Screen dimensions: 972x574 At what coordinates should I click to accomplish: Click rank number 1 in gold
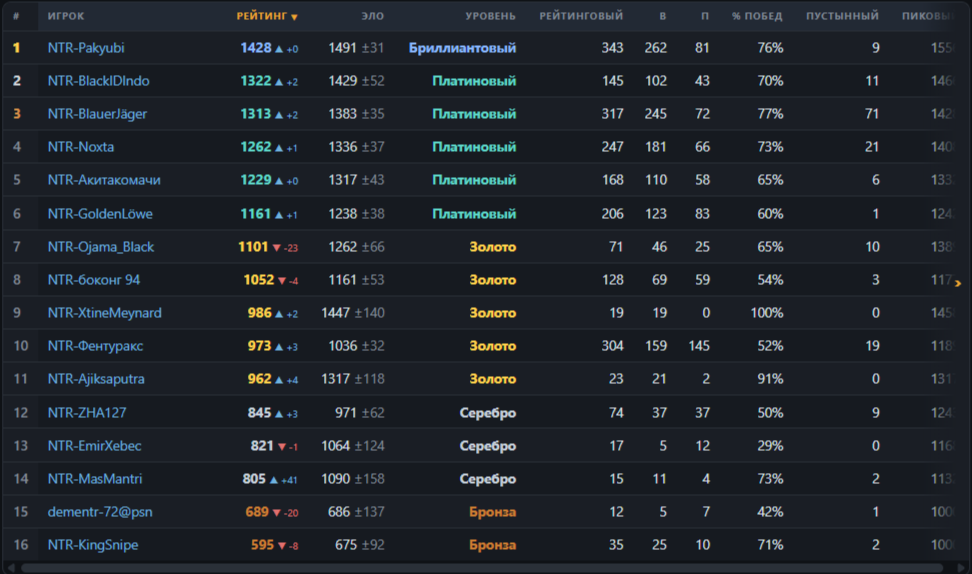point(17,48)
